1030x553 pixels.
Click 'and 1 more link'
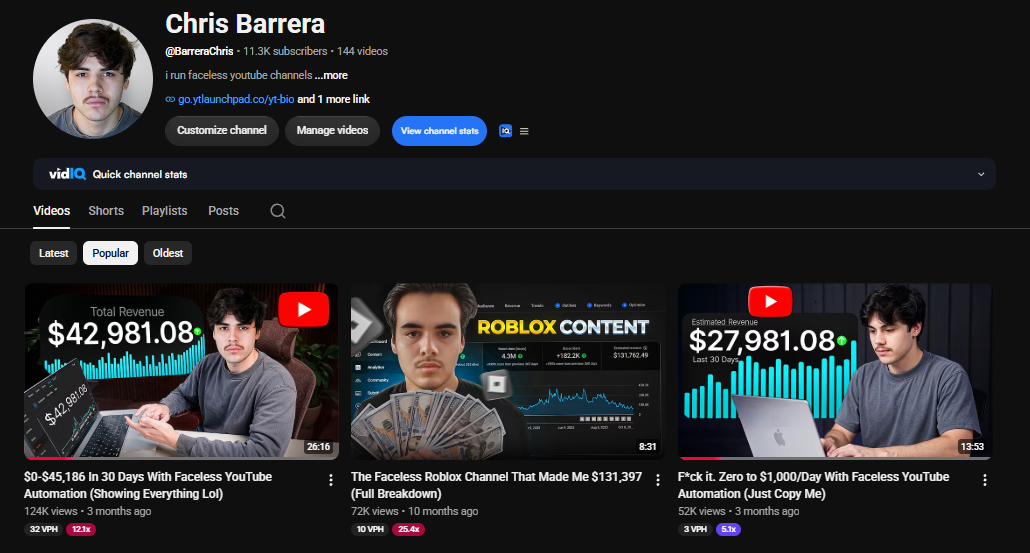[x=334, y=99]
